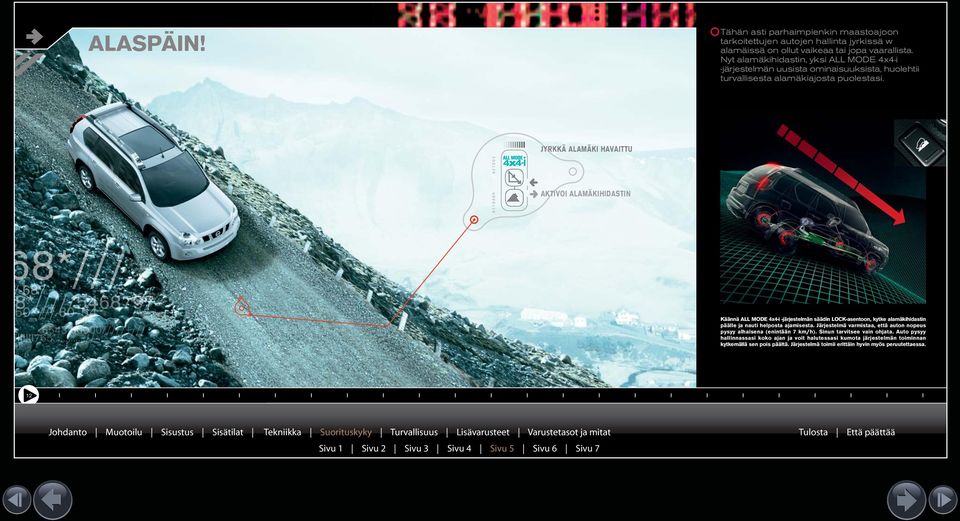Screen dimensions: 960x521
Task: Jump to last page with skip-forward button
Action: [x=943, y=500]
